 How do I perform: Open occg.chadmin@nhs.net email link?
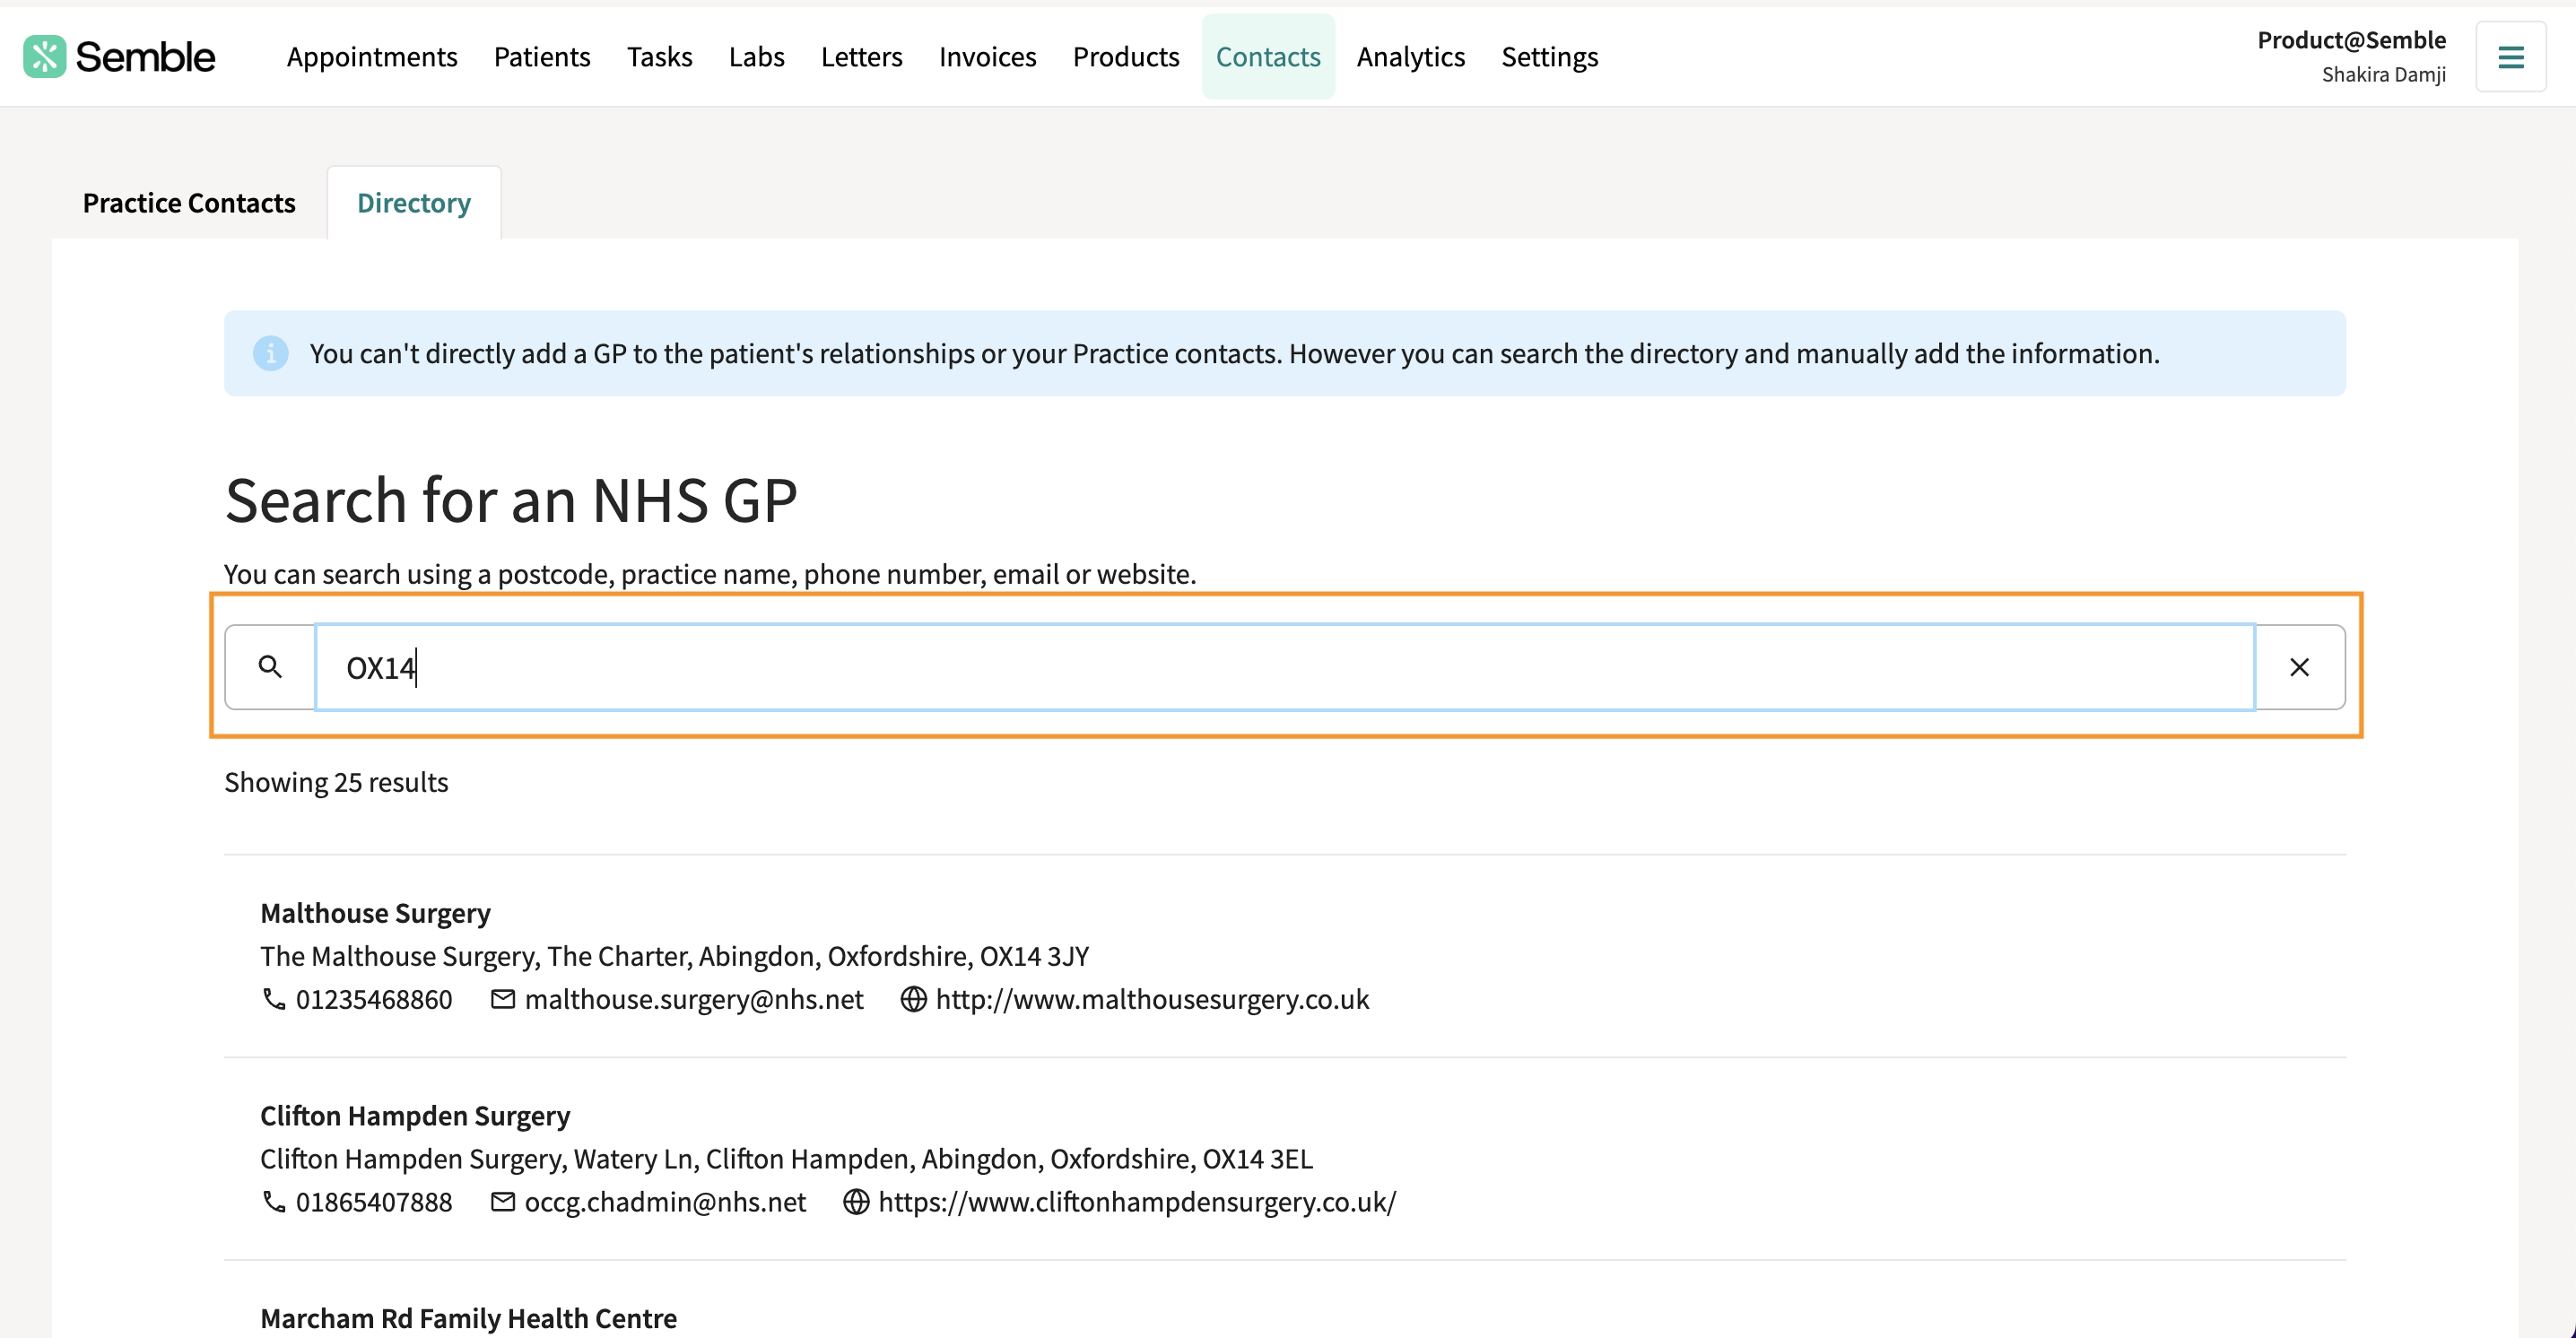tap(665, 1201)
